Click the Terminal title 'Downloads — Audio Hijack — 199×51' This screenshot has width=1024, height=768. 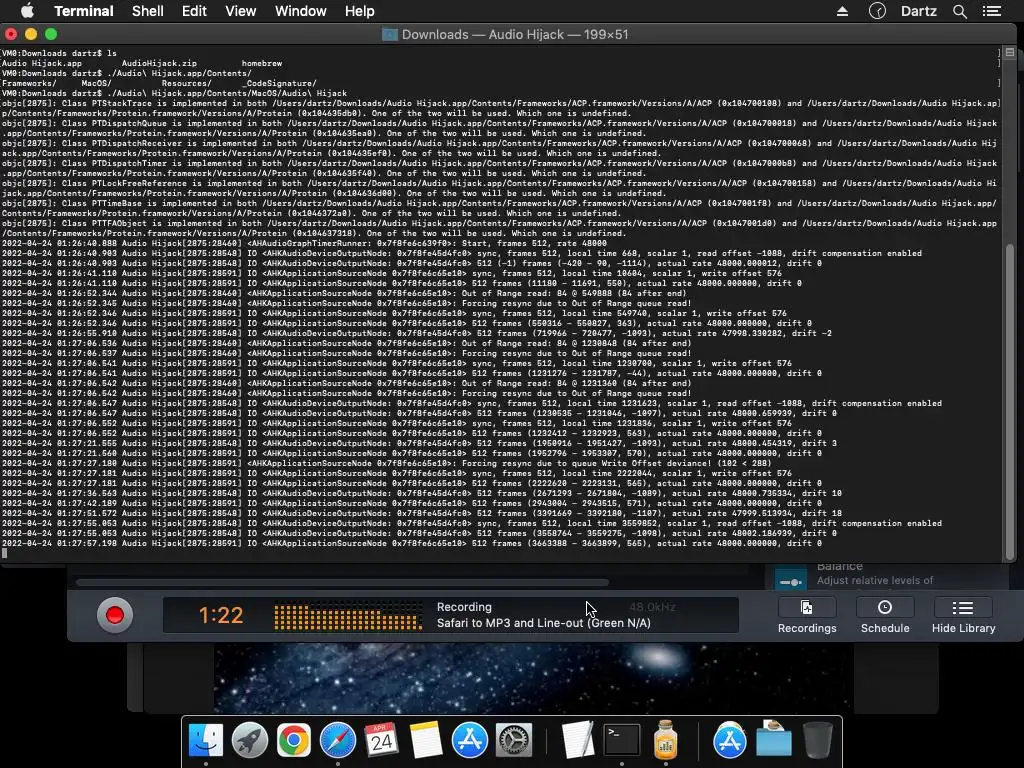pyautogui.click(x=515, y=35)
